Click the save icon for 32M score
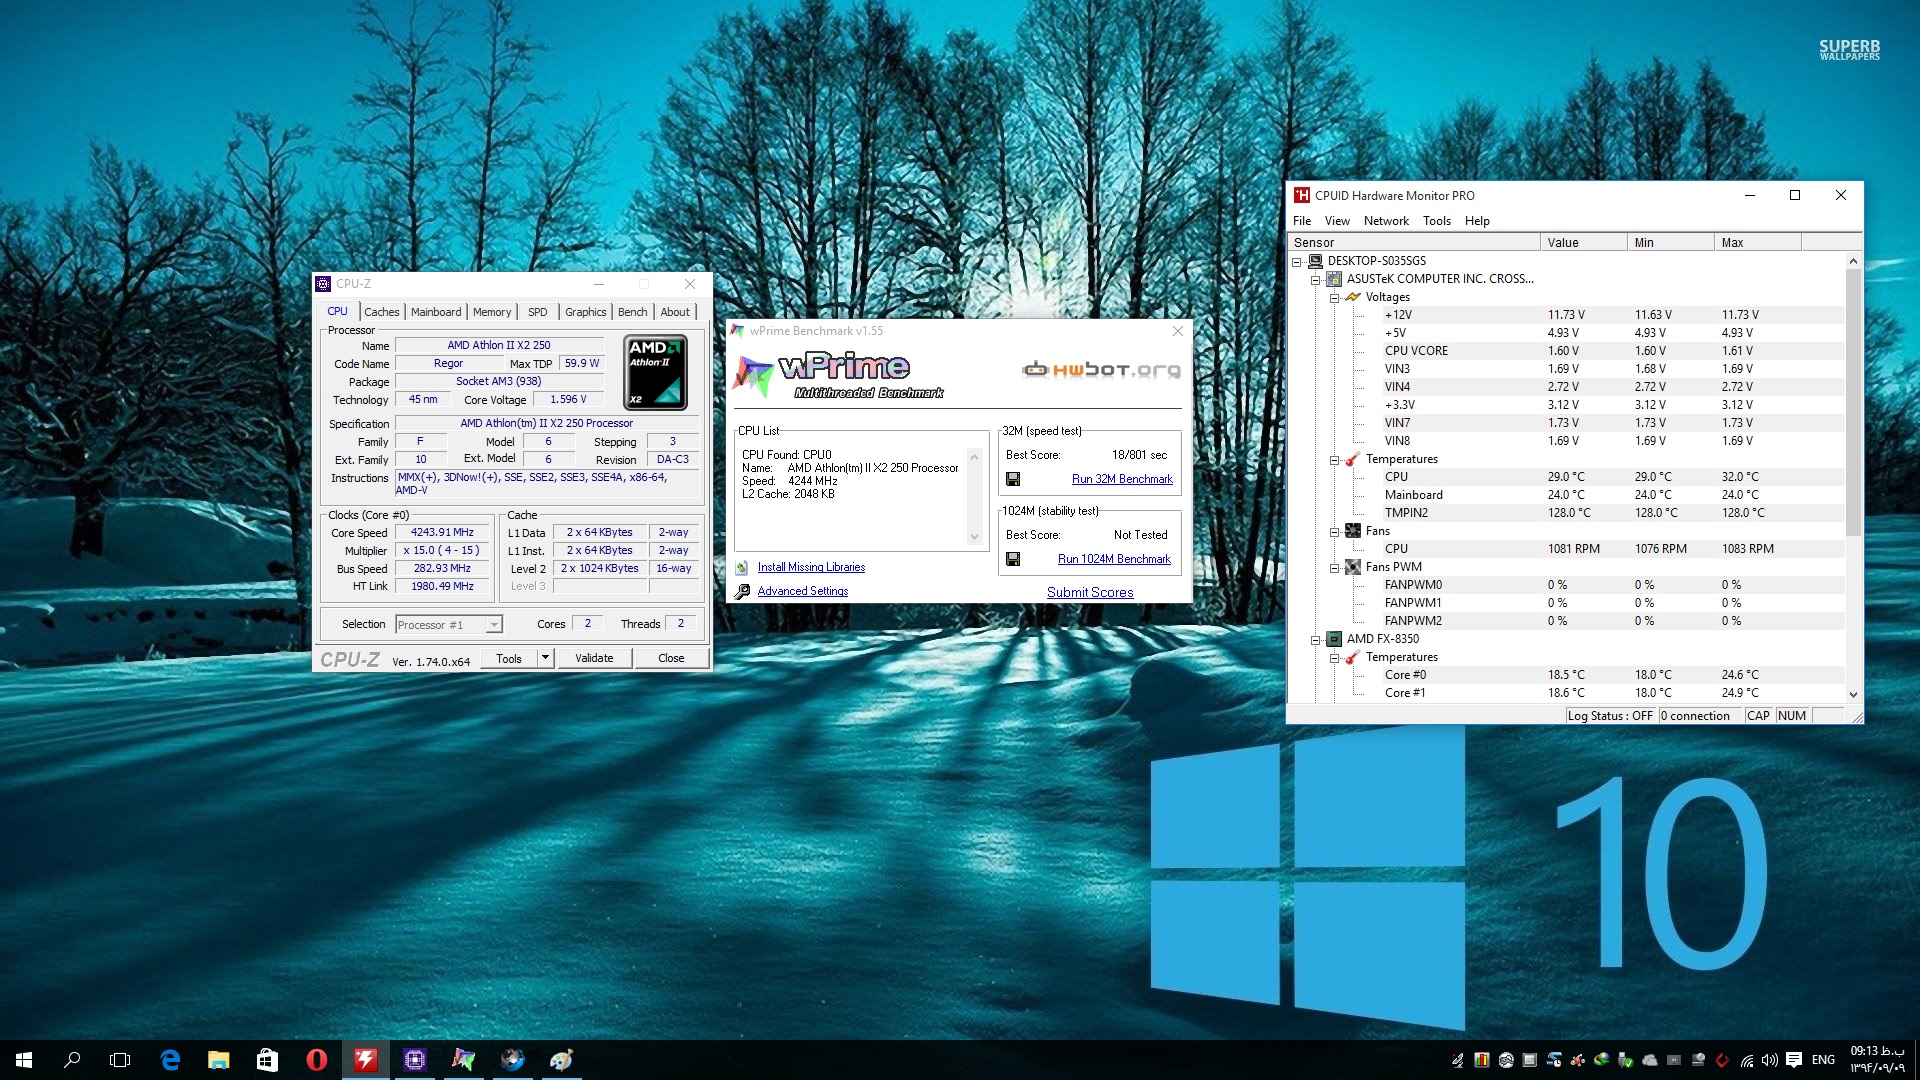 (x=1013, y=479)
